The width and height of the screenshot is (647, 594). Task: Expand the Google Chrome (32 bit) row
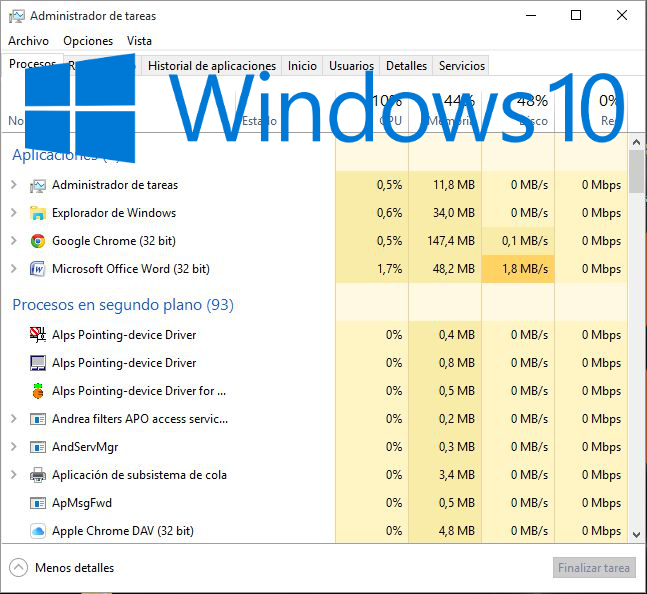pos(14,241)
